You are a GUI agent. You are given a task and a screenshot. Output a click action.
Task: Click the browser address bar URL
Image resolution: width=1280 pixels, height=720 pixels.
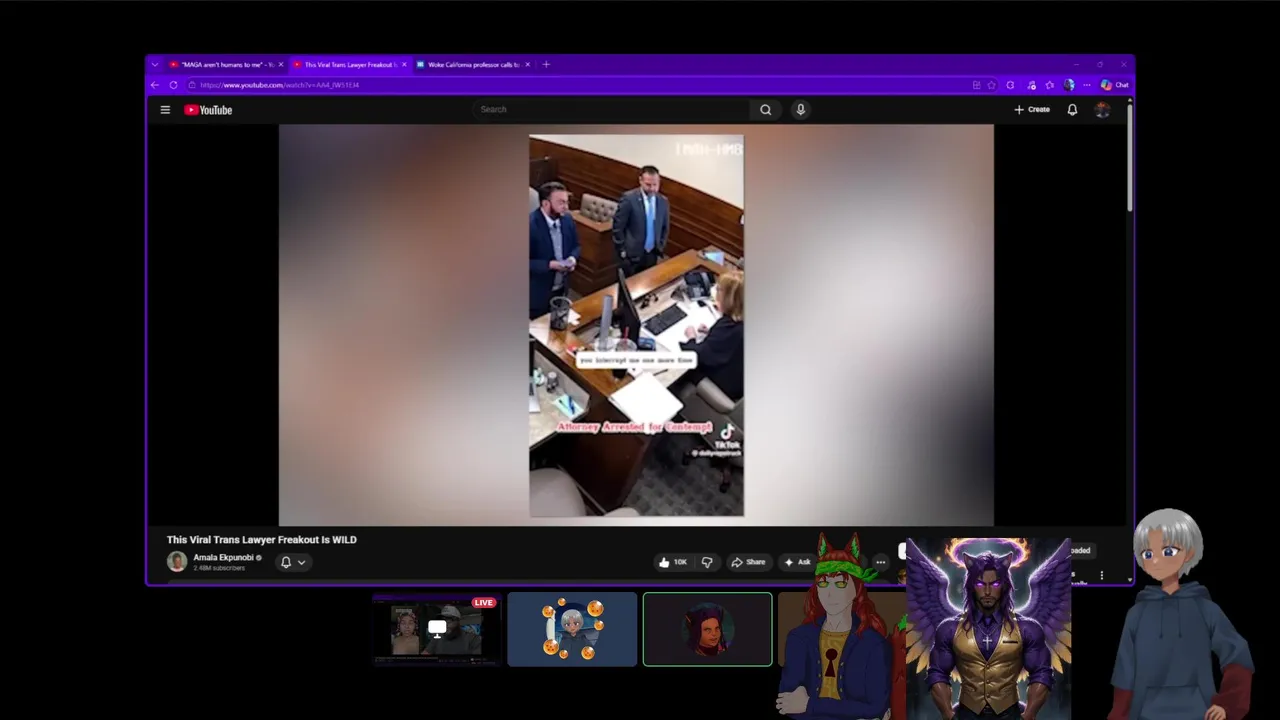point(279,85)
